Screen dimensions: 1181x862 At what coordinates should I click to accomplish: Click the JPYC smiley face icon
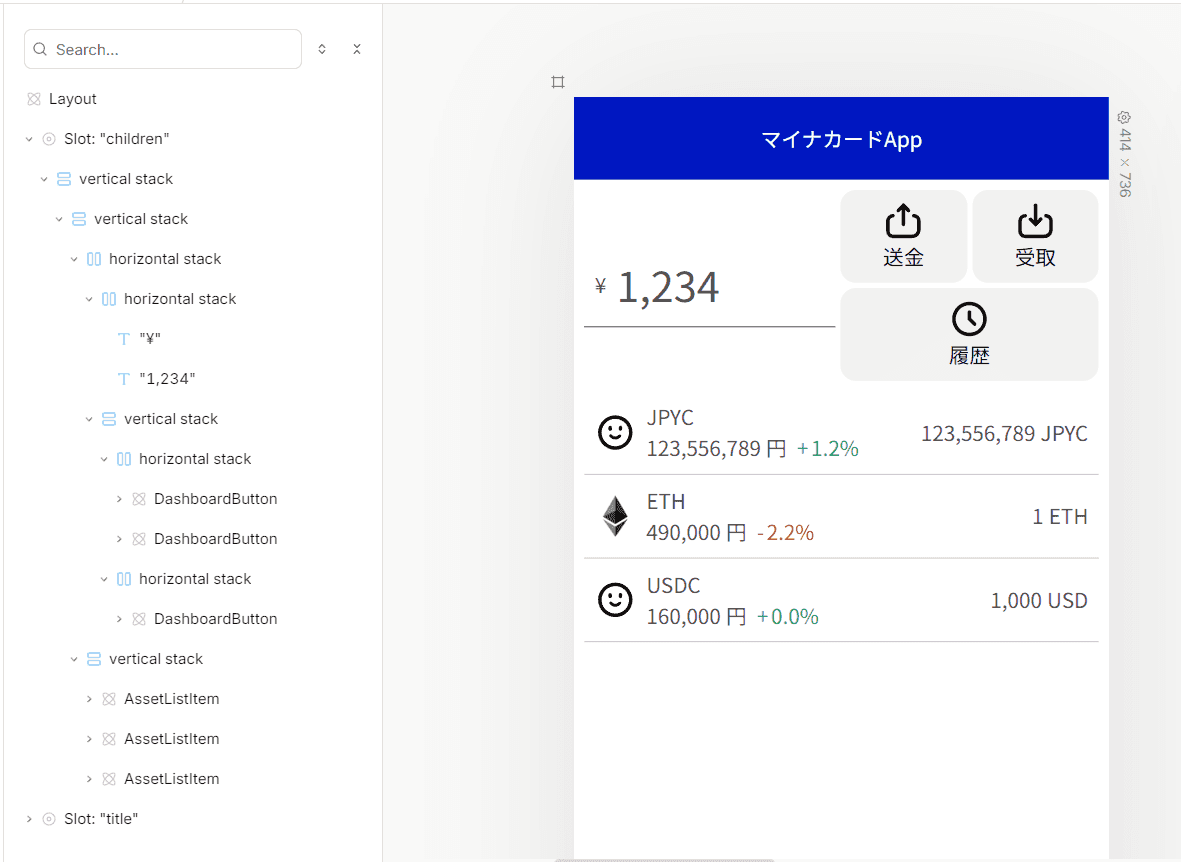click(615, 433)
